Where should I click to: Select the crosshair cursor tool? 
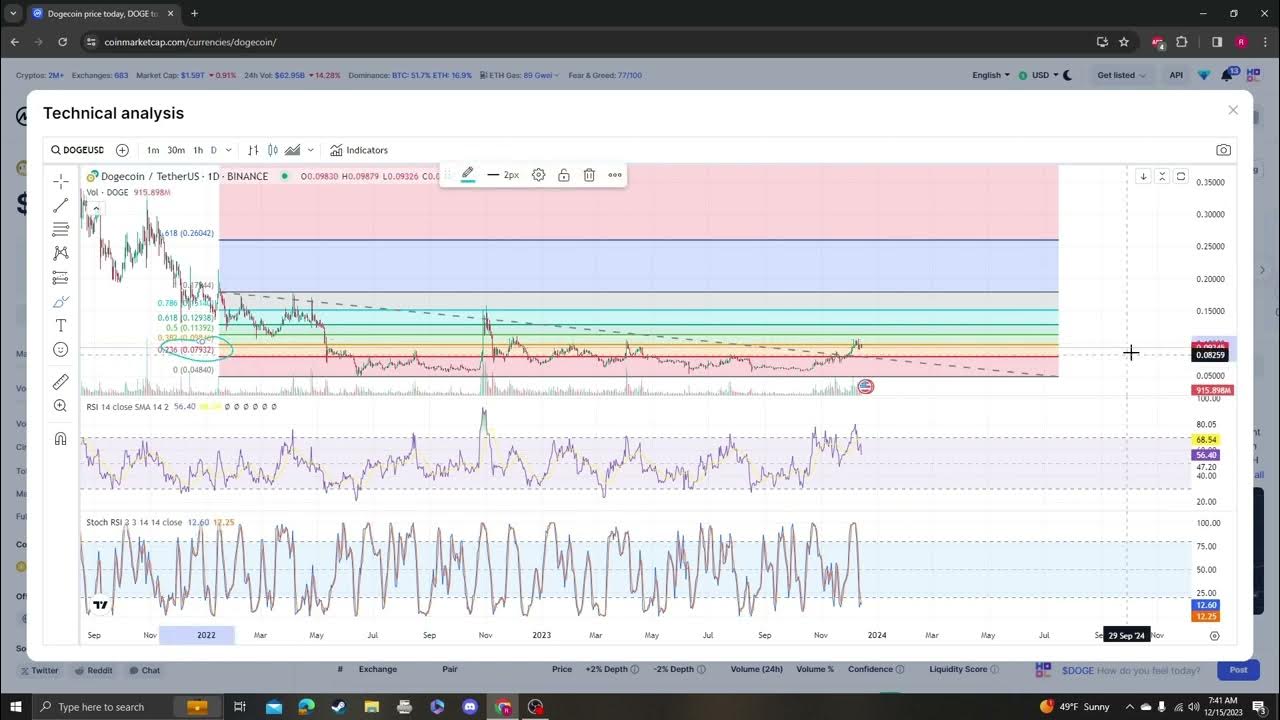[x=61, y=181]
